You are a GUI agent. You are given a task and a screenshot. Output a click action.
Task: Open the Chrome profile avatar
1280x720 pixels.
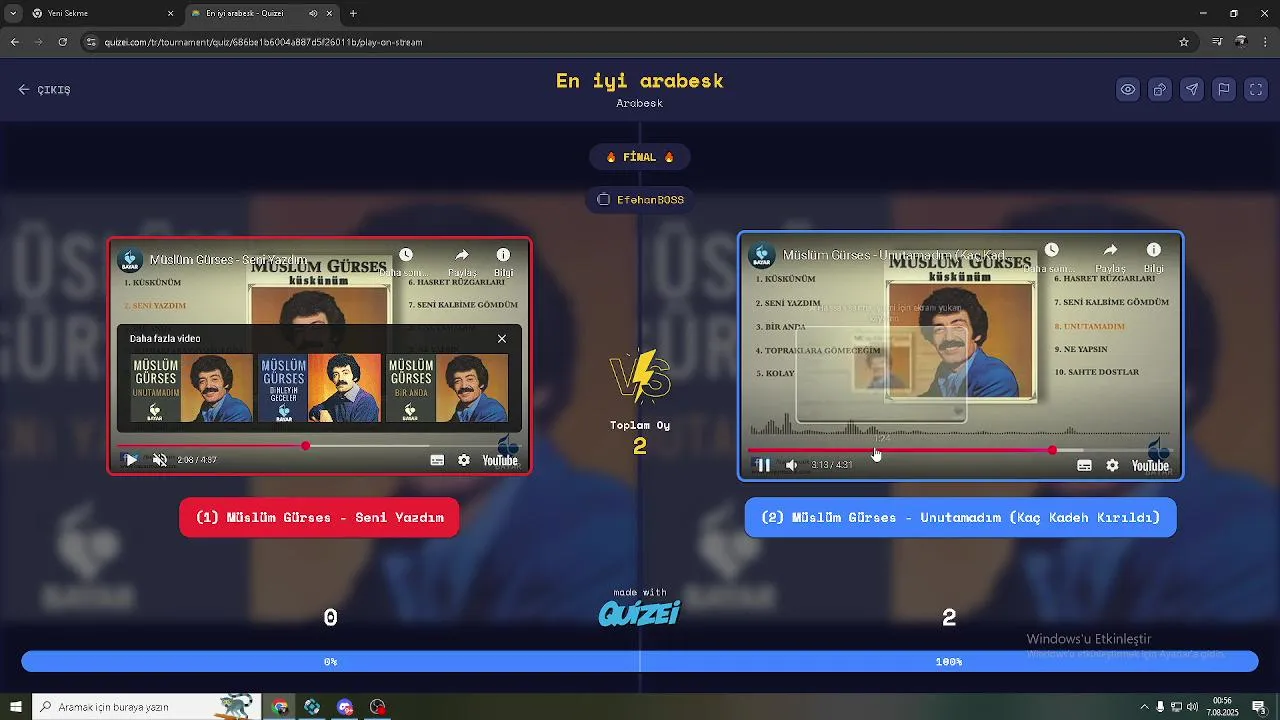[1241, 42]
